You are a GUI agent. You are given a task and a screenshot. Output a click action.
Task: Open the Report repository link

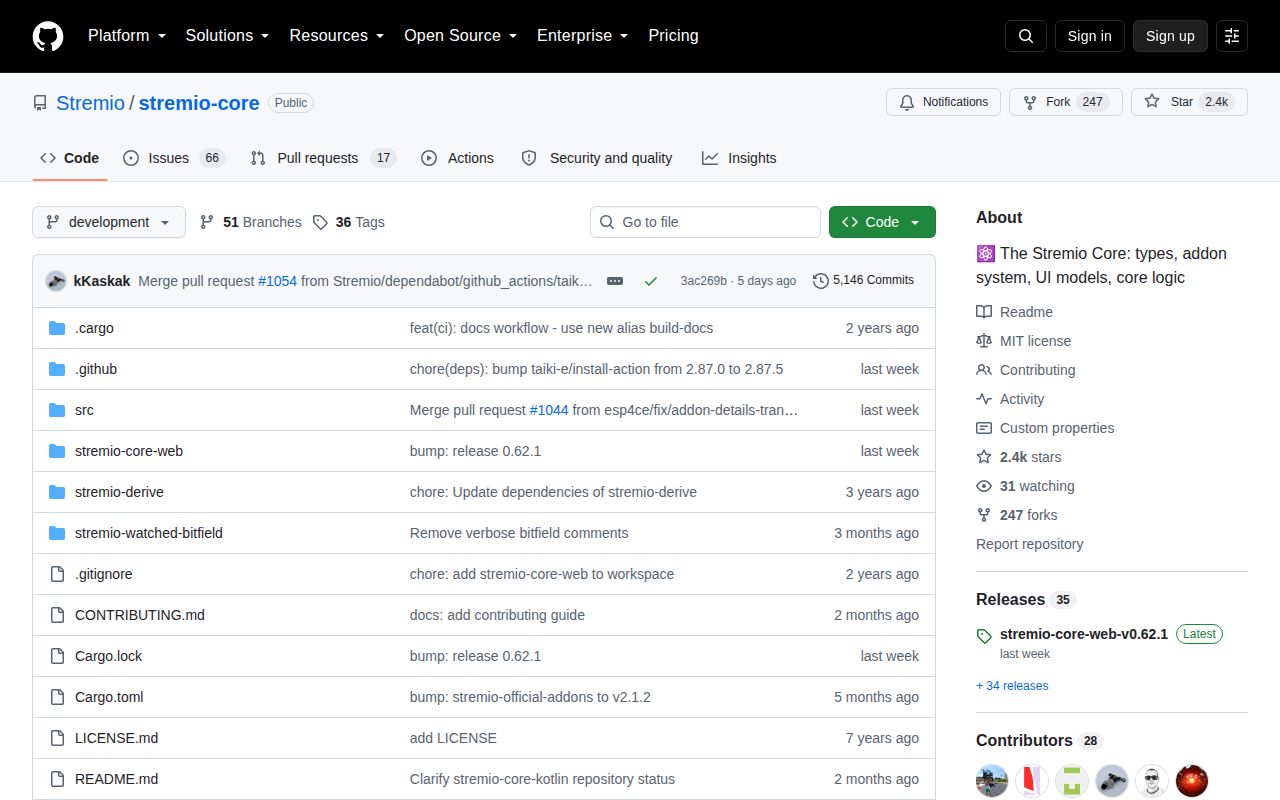1029,544
